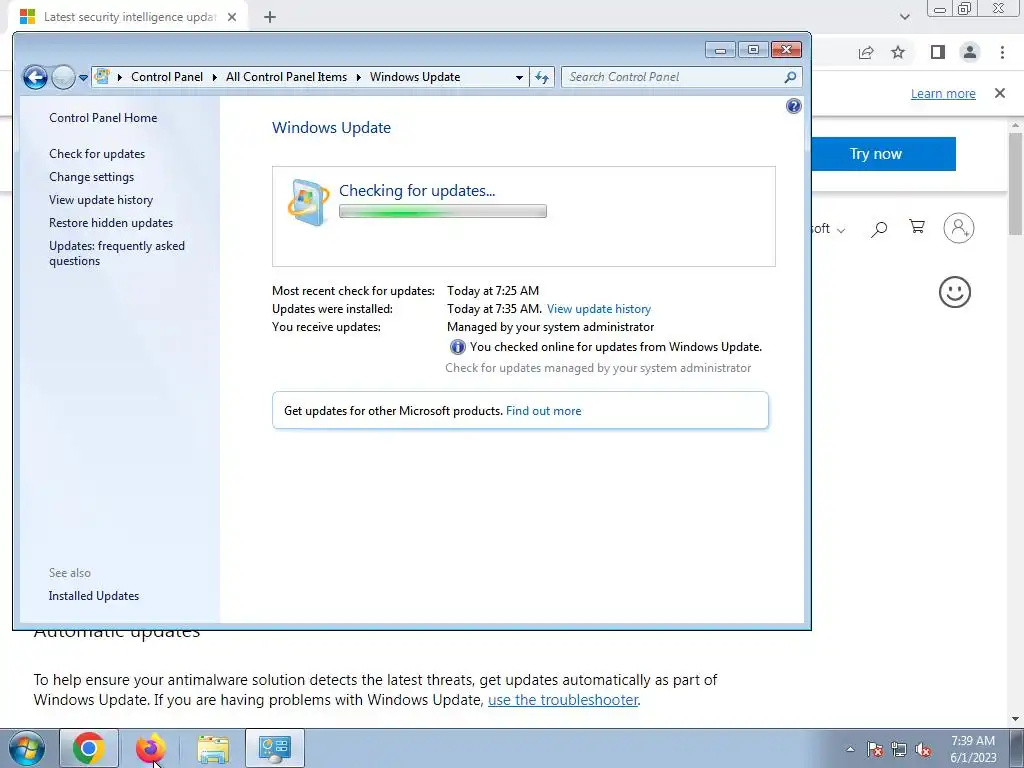Open the Chrome profile avatar
The width and height of the screenshot is (1024, 768).
point(970,52)
